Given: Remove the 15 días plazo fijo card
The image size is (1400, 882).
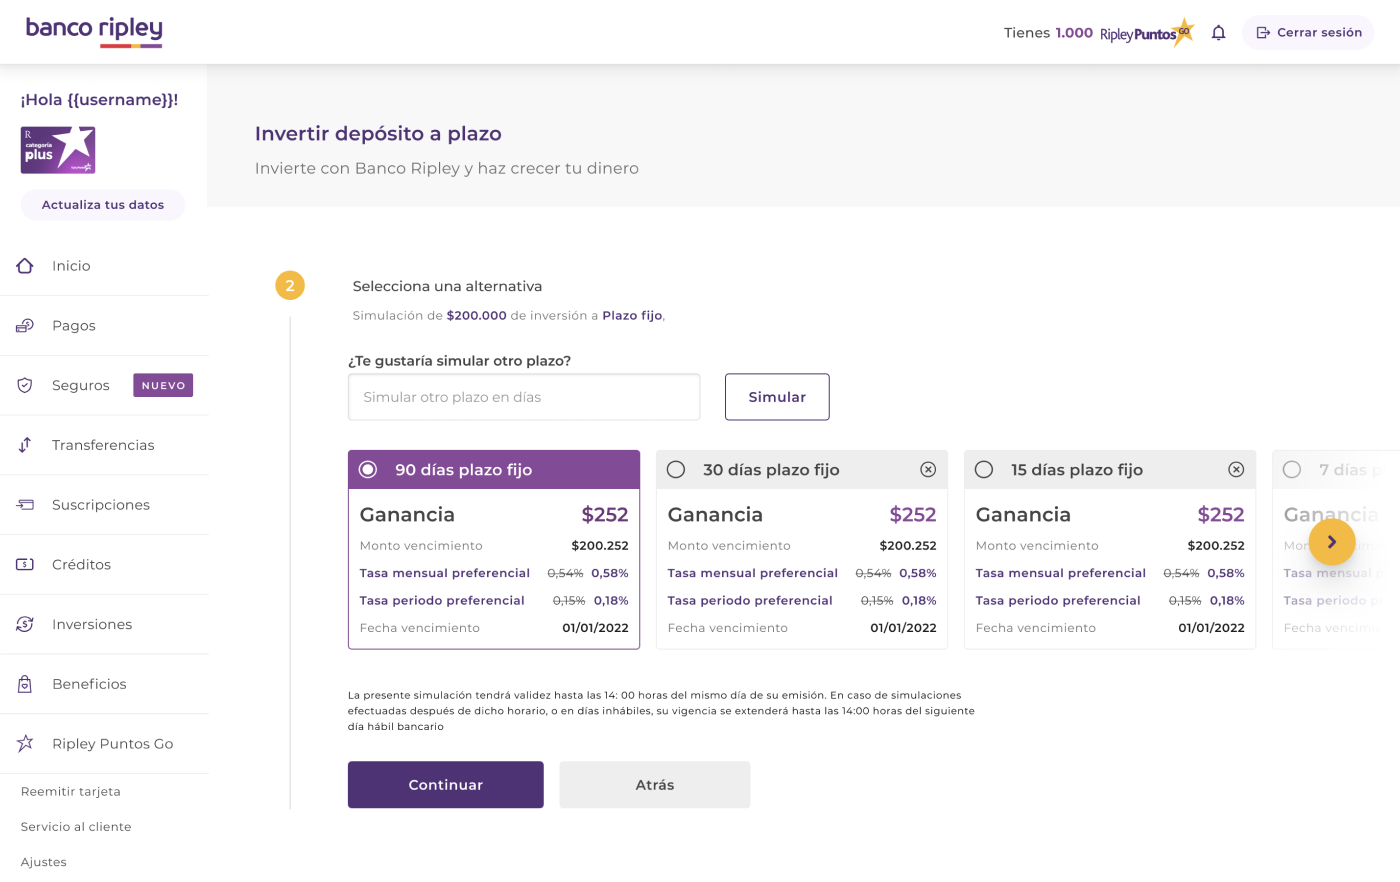Looking at the screenshot, I should click(x=1236, y=470).
